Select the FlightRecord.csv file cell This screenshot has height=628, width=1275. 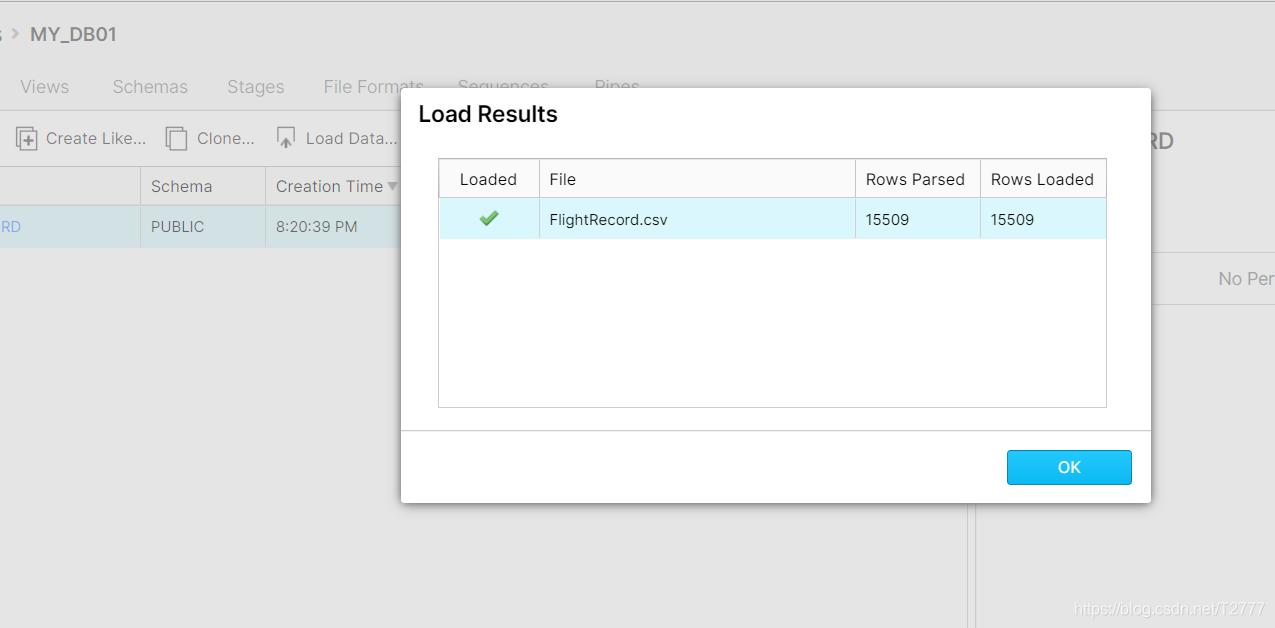(697, 219)
